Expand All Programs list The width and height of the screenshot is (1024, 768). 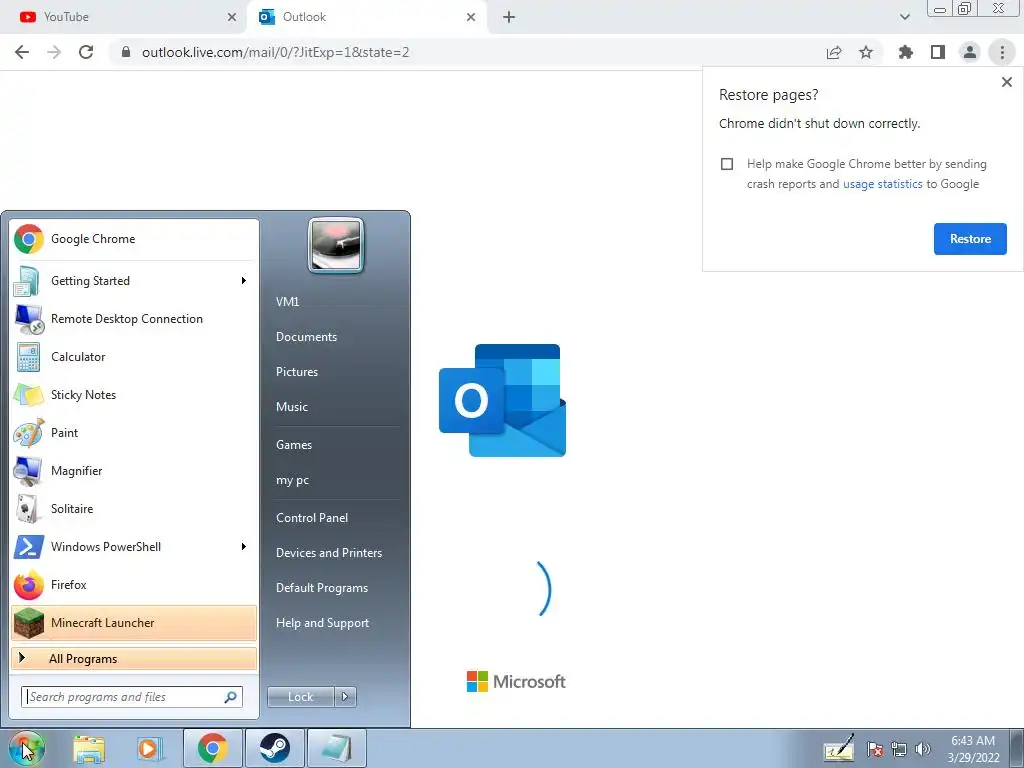[x=134, y=658]
